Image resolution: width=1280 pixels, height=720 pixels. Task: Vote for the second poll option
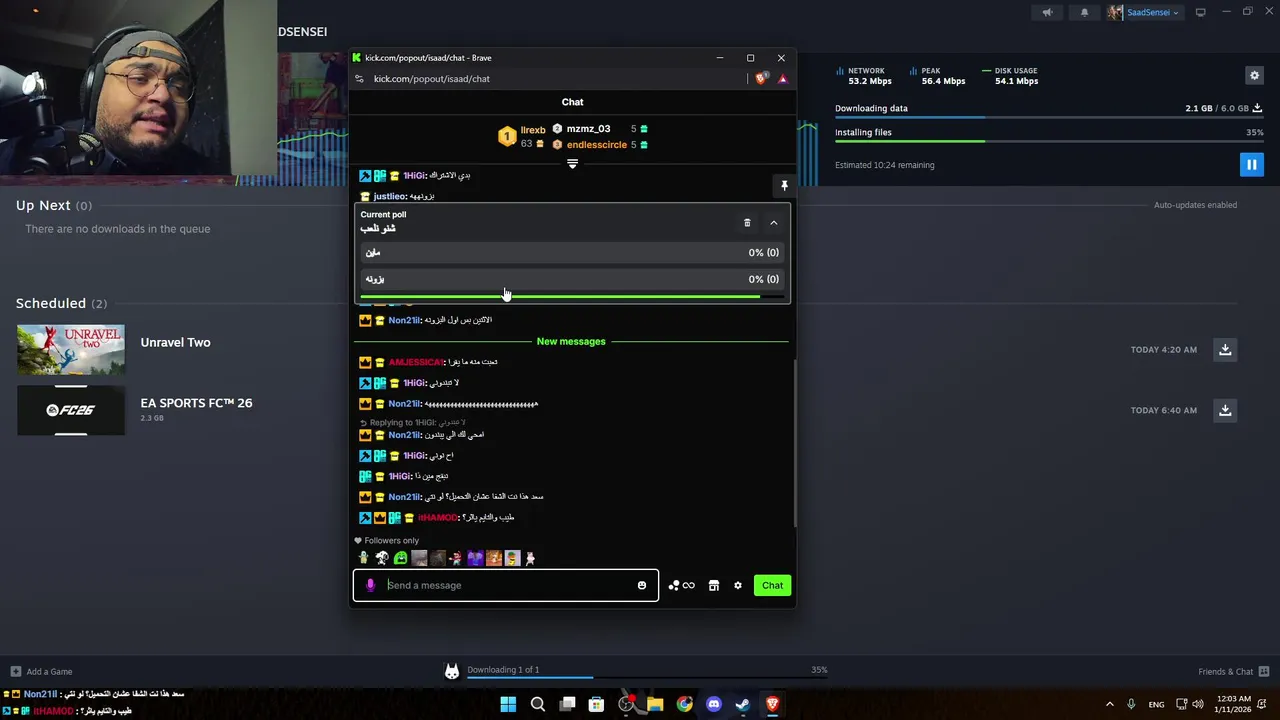(572, 279)
